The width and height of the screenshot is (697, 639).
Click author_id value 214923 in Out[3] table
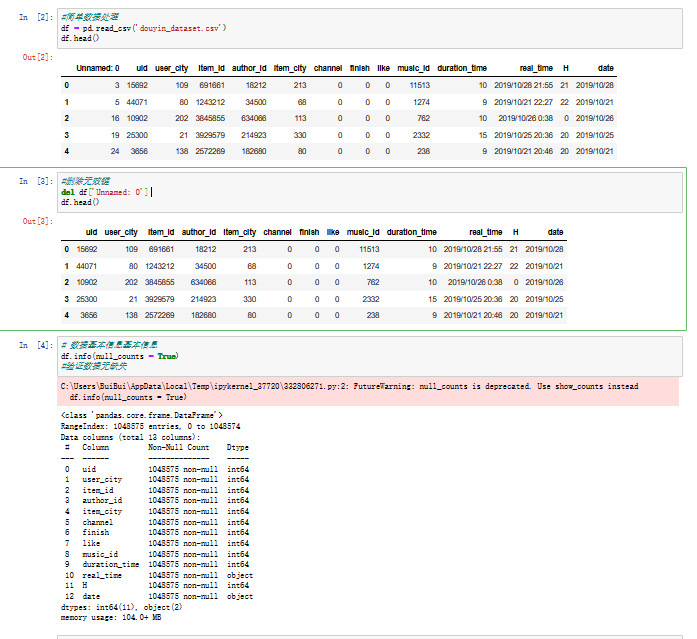pyautogui.click(x=204, y=299)
